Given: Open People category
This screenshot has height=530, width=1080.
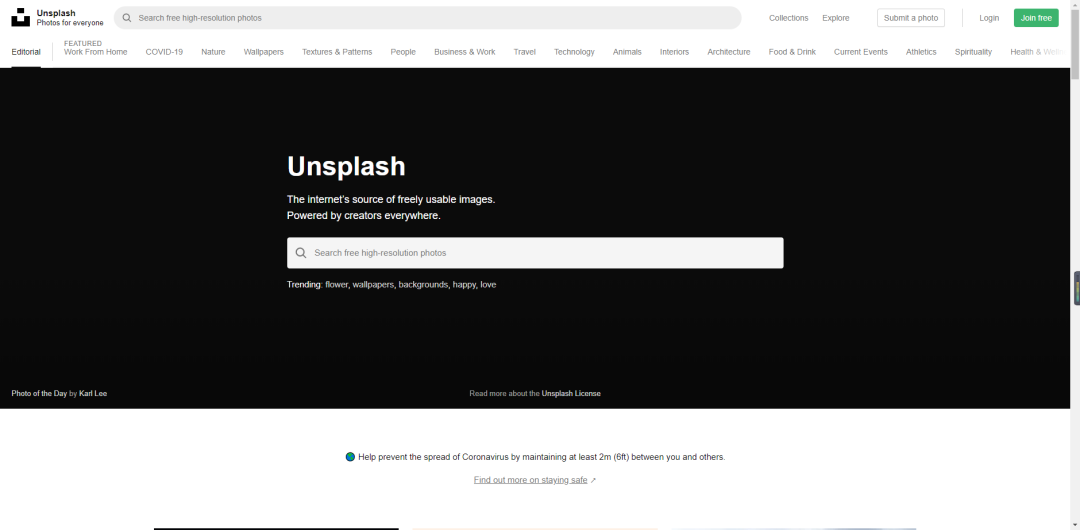Looking at the screenshot, I should tap(403, 52).
